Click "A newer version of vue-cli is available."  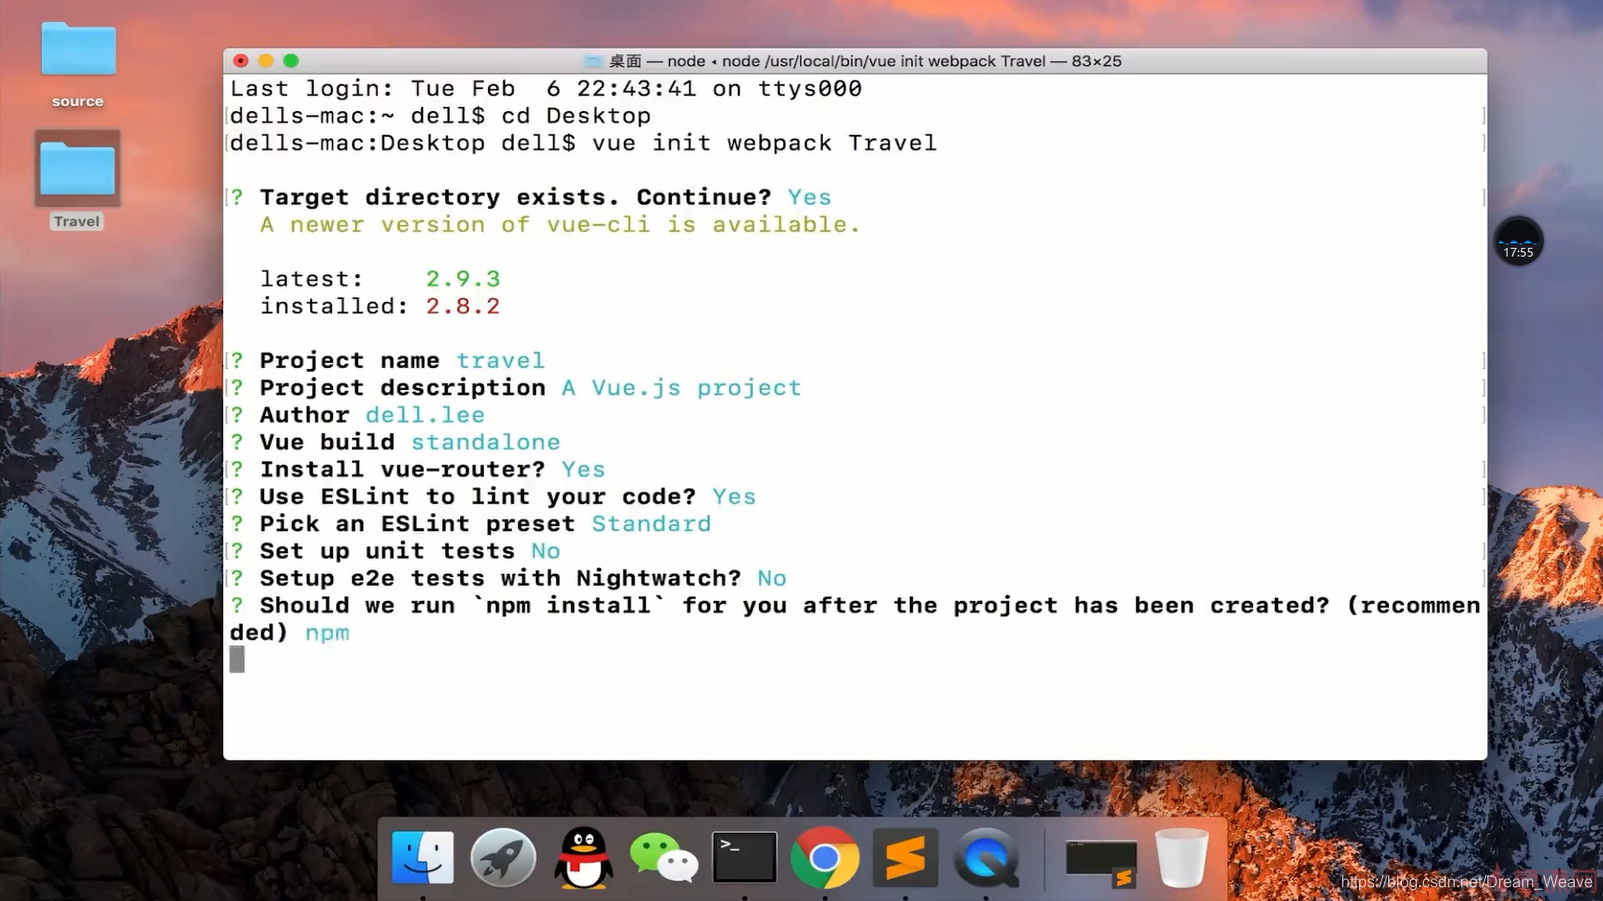point(560,225)
